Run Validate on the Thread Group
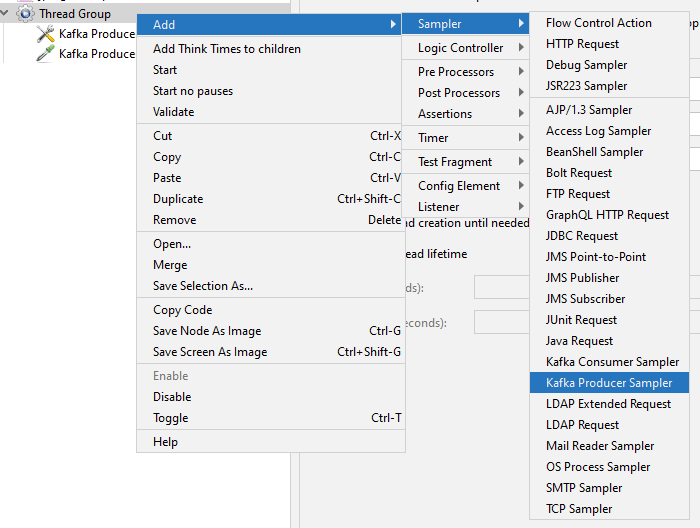 click(174, 112)
